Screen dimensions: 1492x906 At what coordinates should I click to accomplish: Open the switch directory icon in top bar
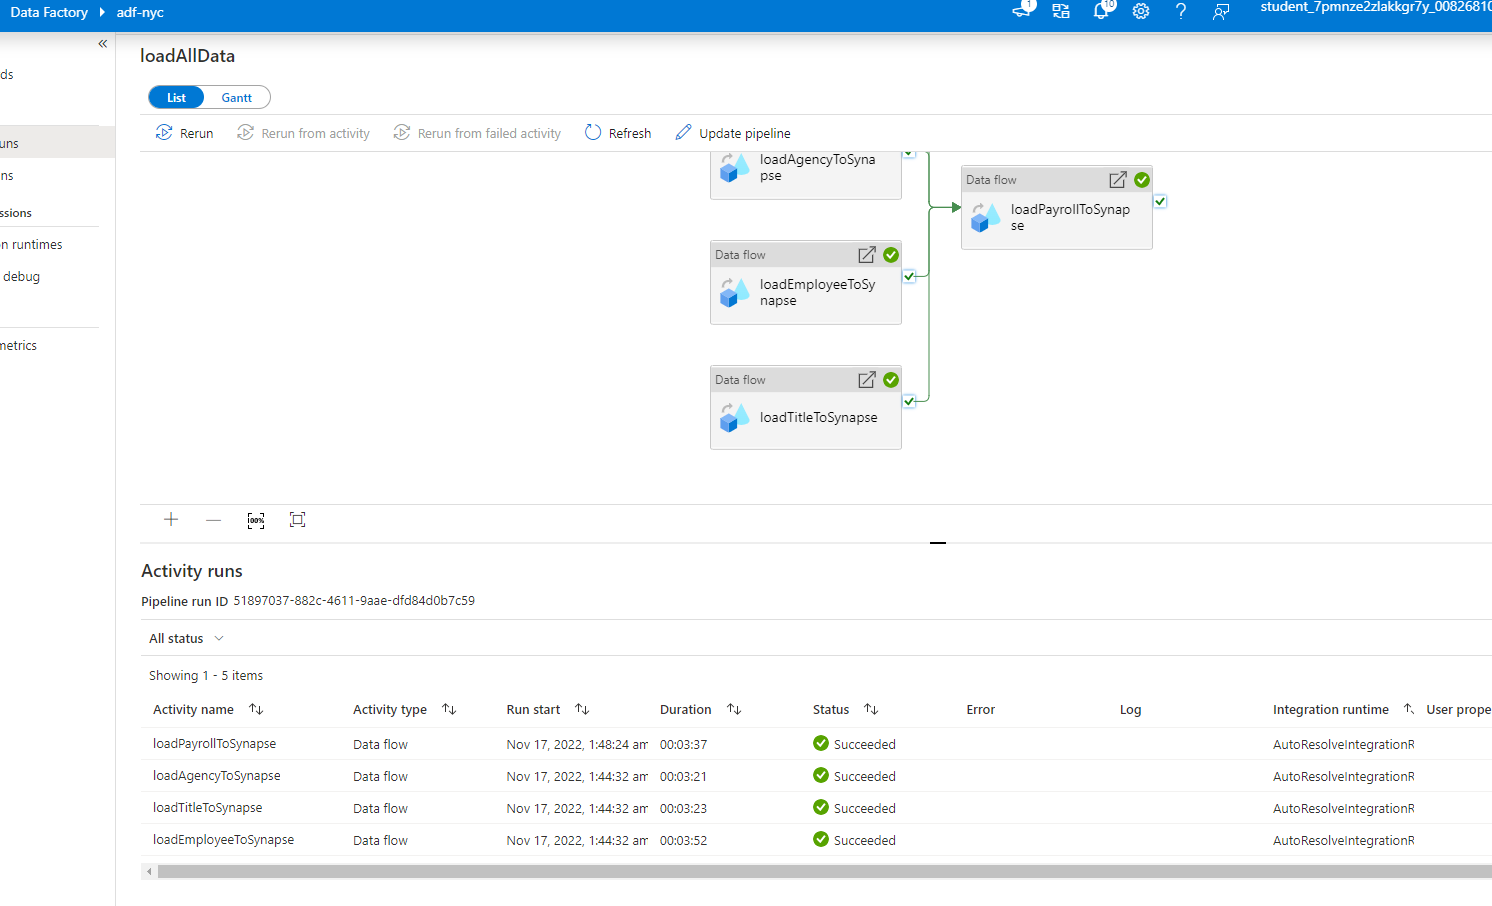point(1061,11)
